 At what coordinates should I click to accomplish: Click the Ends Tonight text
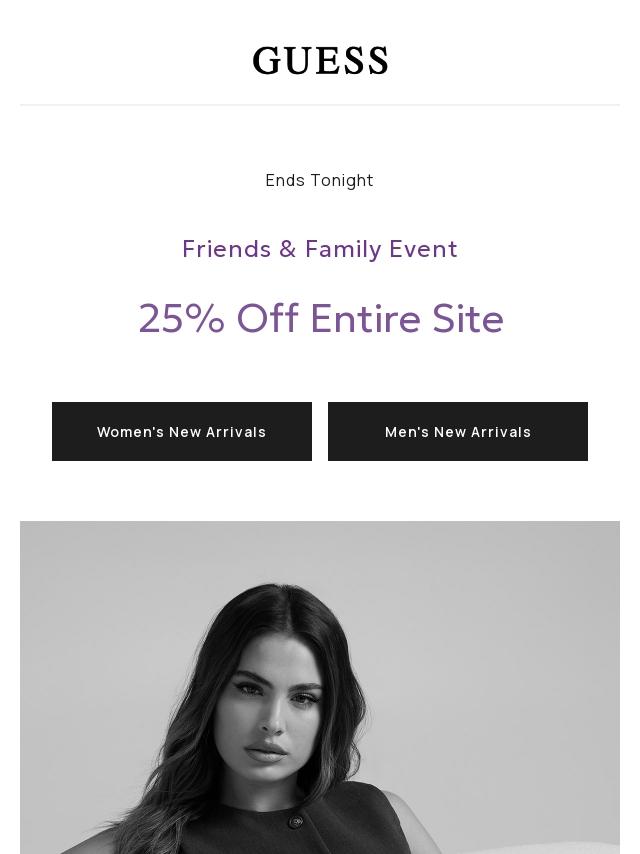pos(319,180)
